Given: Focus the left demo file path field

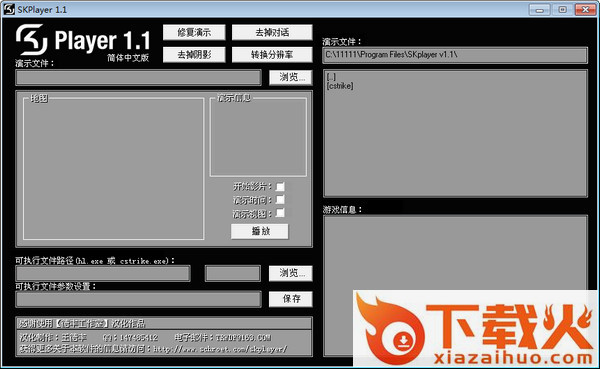Looking at the screenshot, I should coord(139,78).
